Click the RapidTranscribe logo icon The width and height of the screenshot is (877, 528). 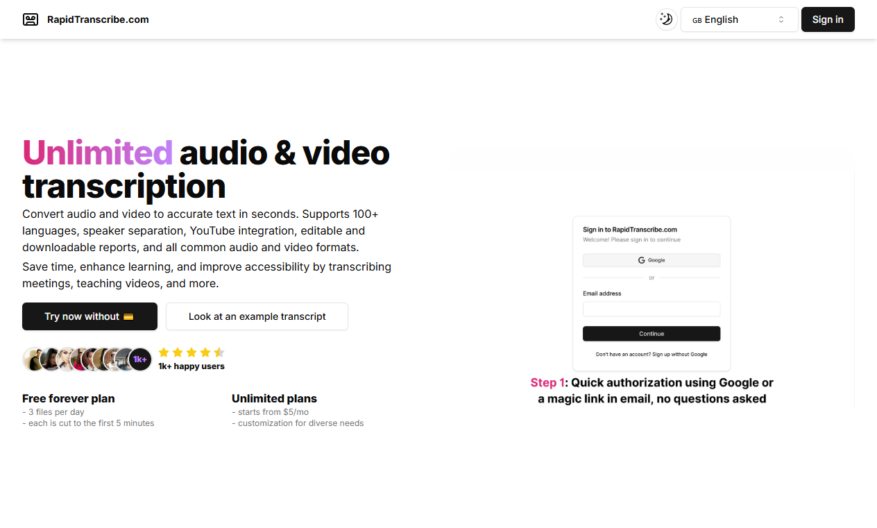(x=30, y=20)
